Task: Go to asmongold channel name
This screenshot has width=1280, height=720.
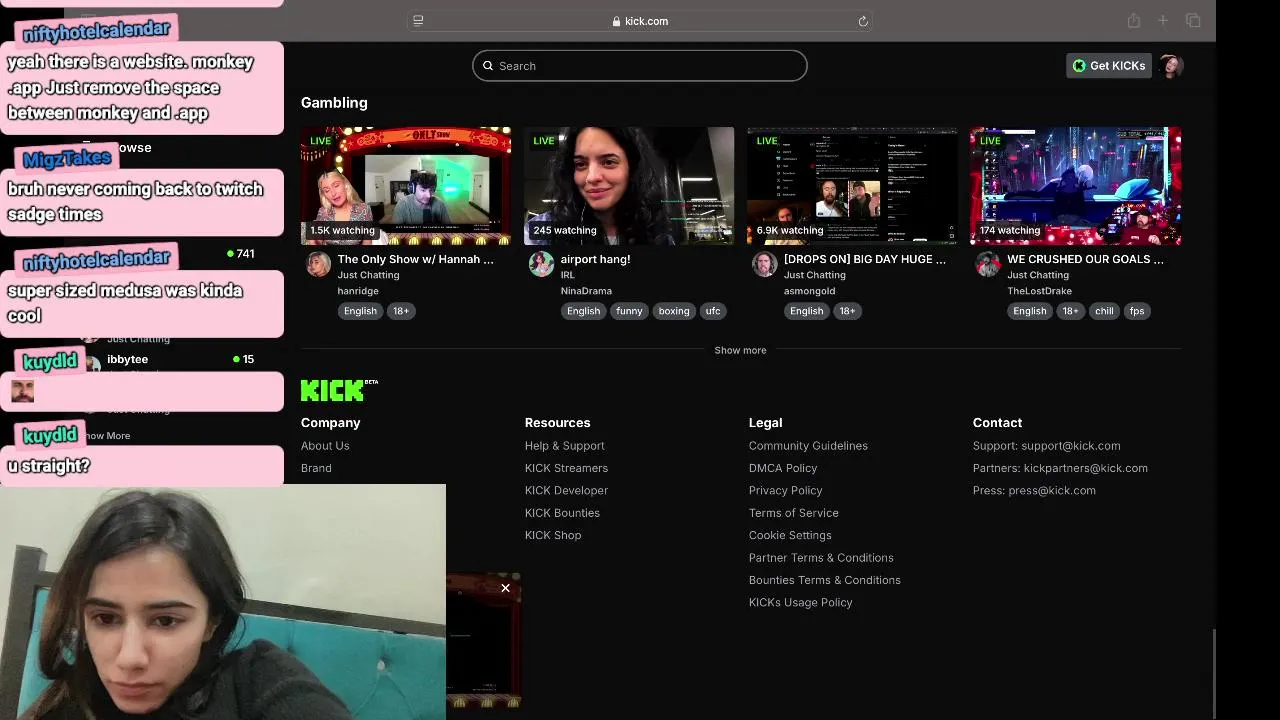Action: (x=809, y=291)
